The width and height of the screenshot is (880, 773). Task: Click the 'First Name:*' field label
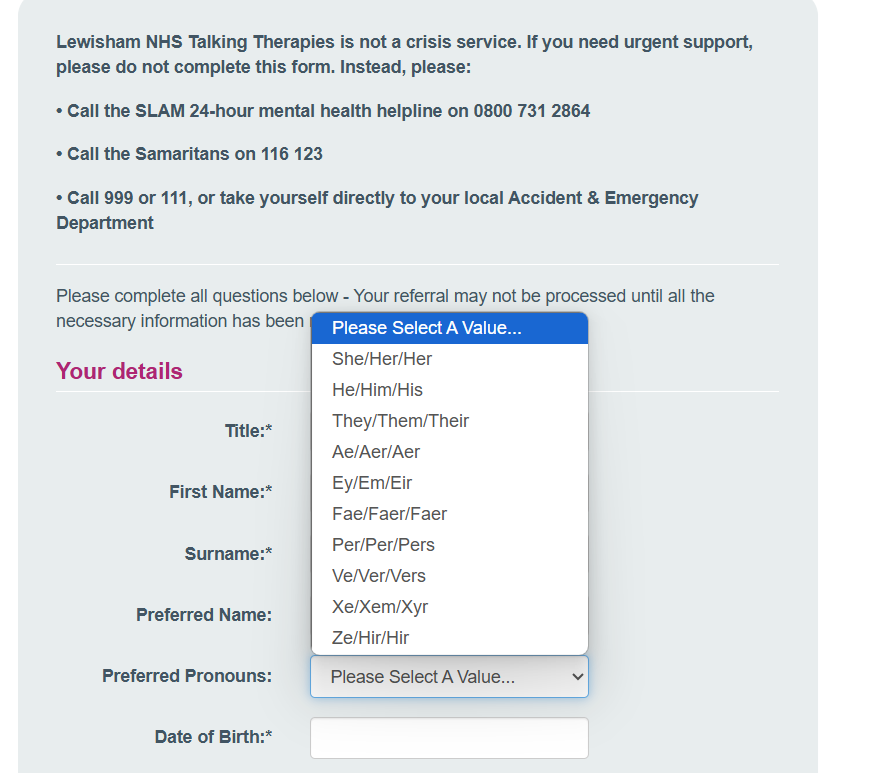coord(221,492)
